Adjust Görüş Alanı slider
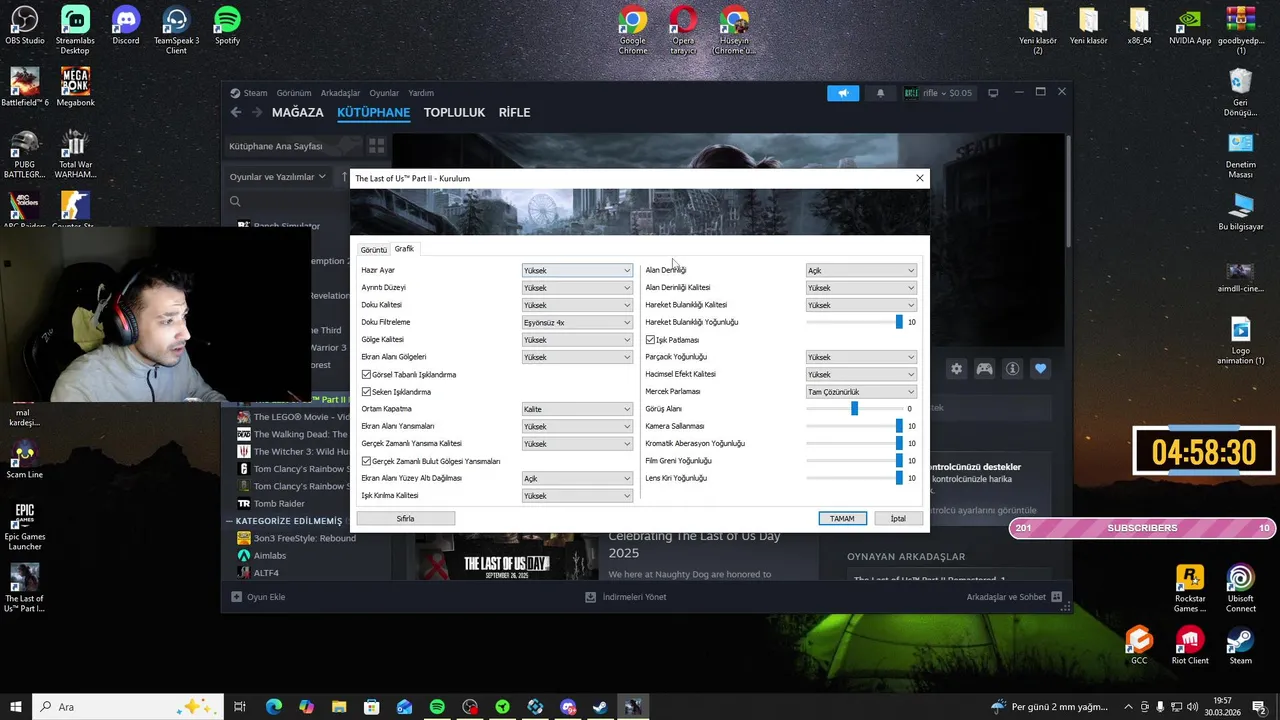This screenshot has width=1280, height=720. pyautogui.click(x=854, y=409)
